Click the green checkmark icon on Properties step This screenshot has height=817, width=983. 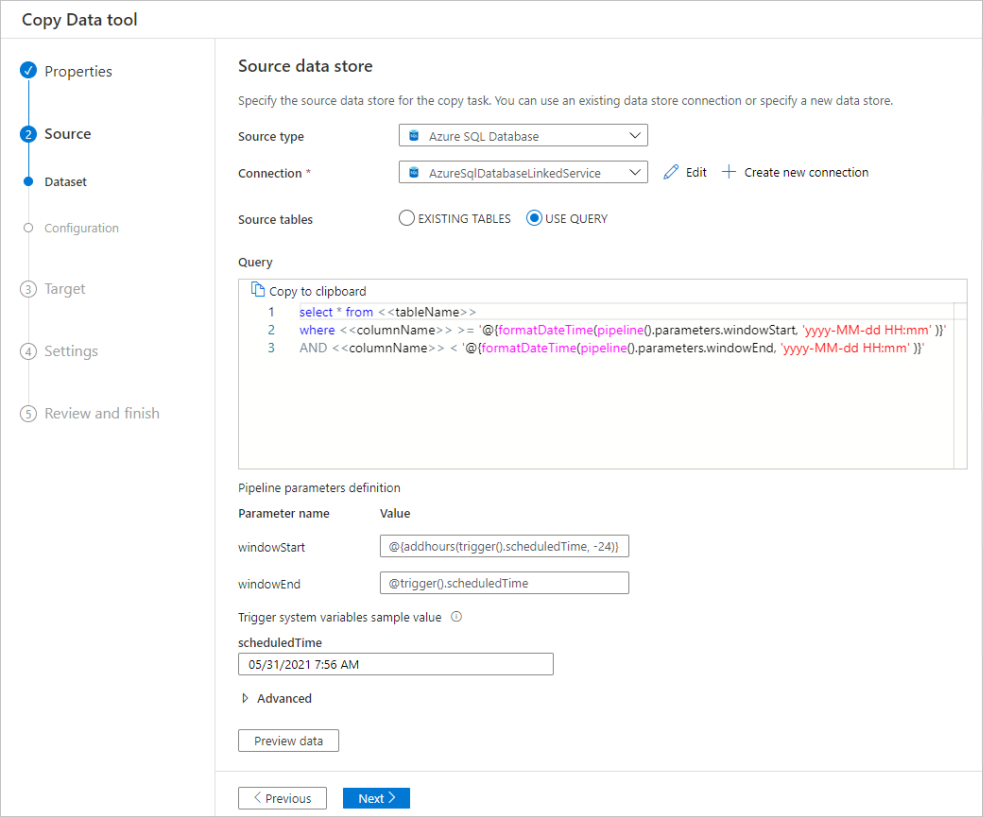[27, 71]
